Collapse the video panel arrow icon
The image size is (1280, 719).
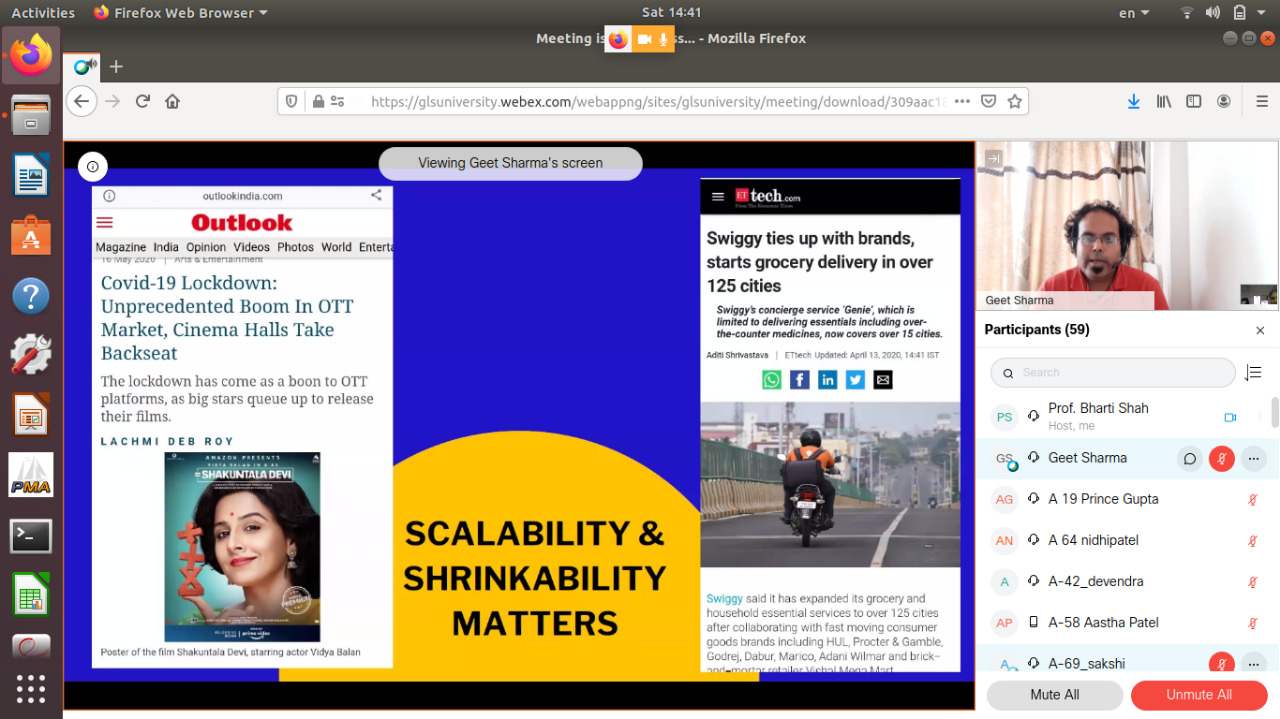[x=993, y=158]
